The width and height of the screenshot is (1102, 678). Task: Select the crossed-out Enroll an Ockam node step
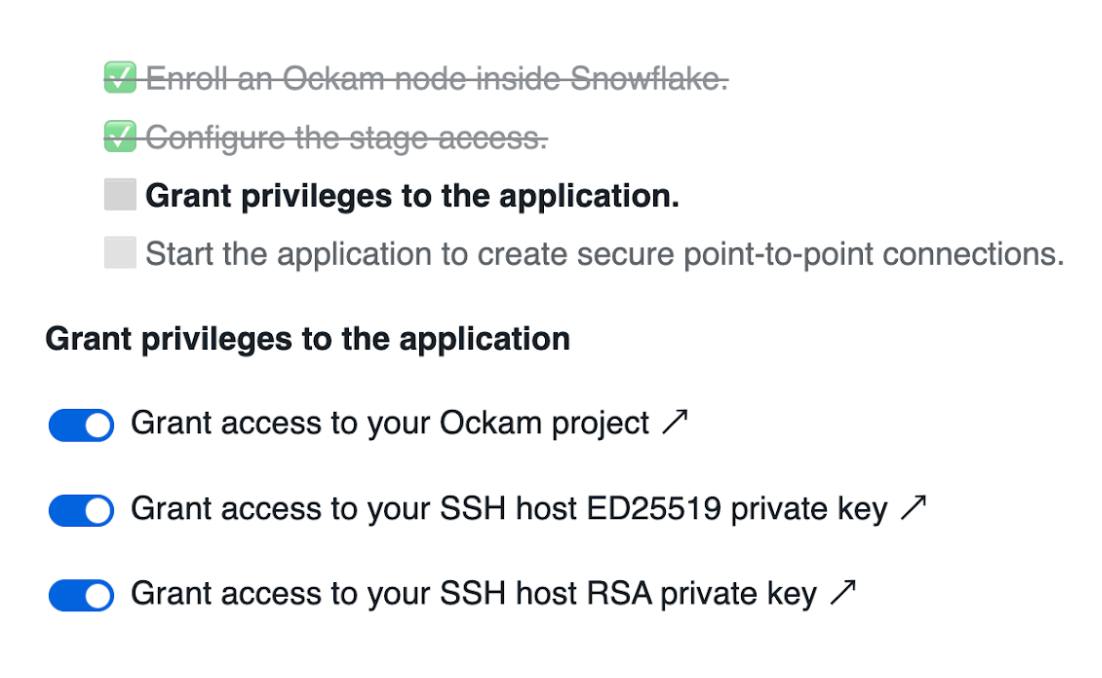pos(437,79)
